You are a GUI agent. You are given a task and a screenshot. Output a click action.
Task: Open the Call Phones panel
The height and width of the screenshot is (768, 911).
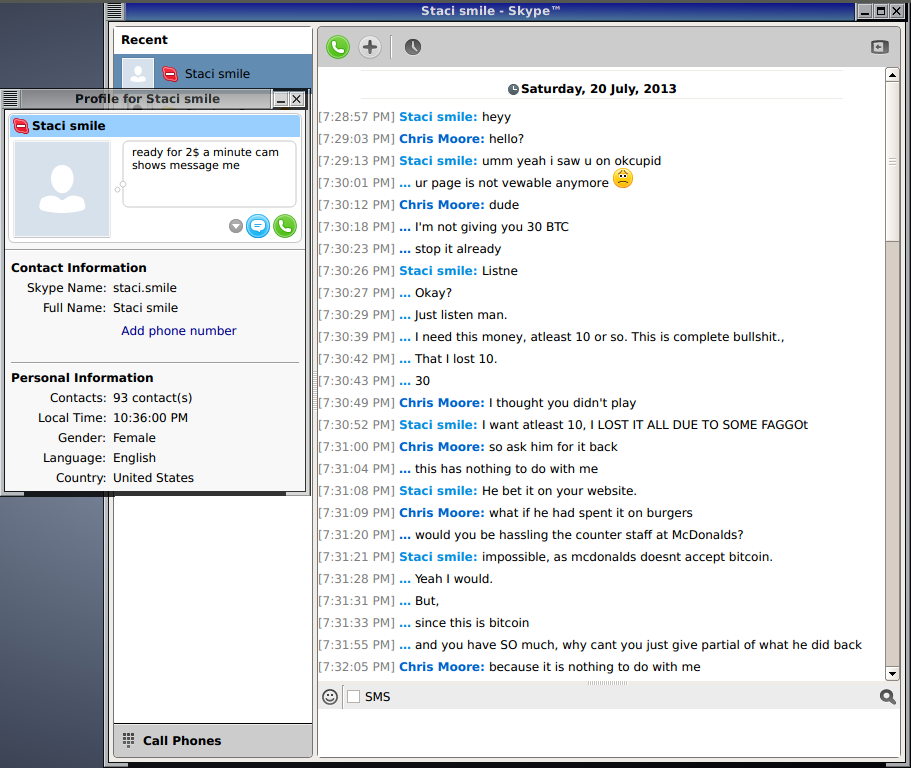pyautogui.click(x=213, y=740)
